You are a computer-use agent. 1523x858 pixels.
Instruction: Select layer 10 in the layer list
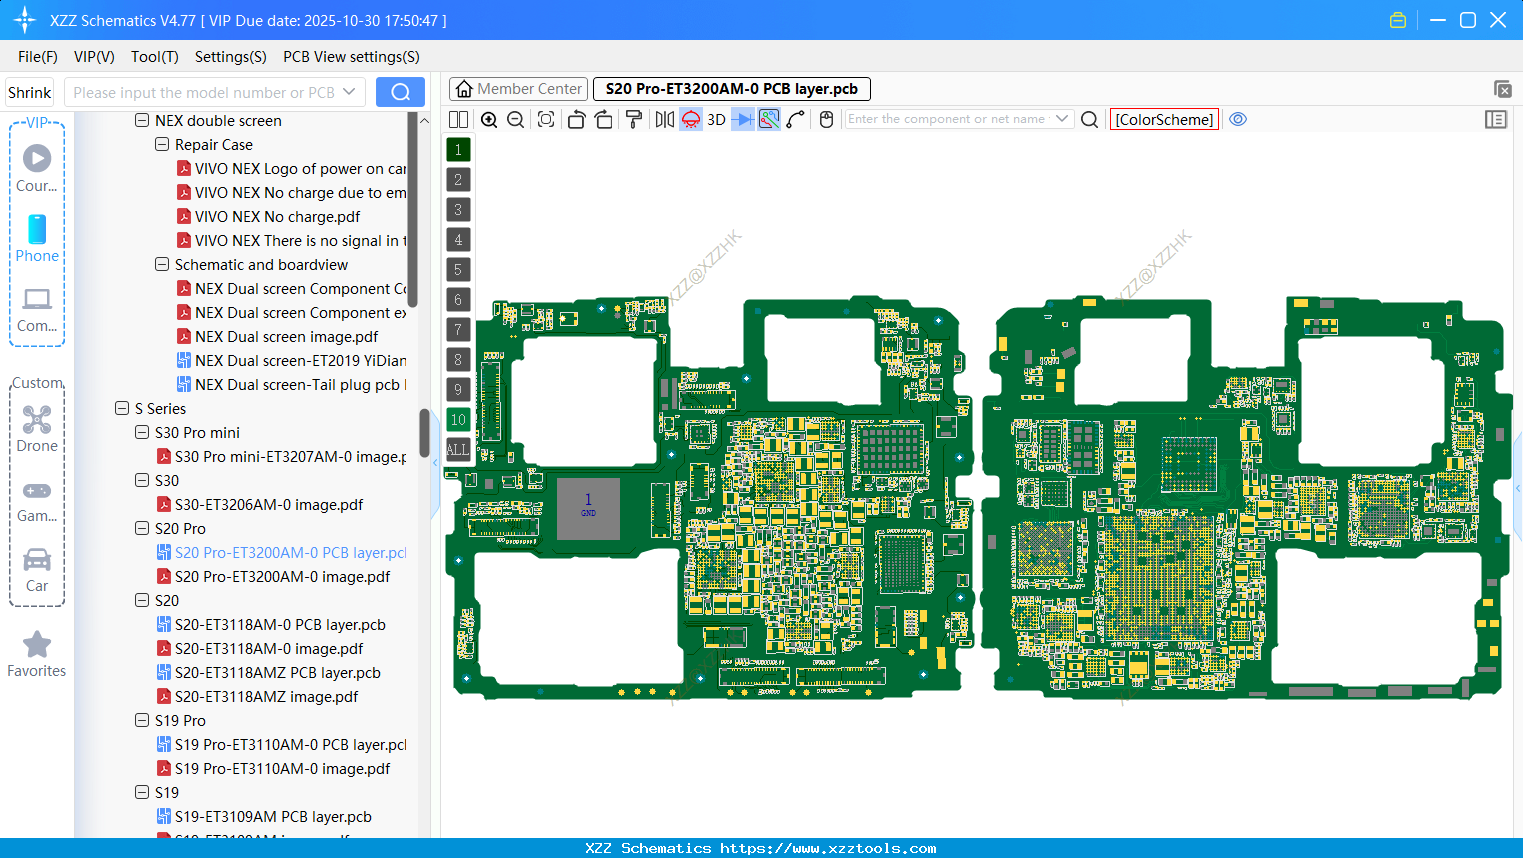(x=458, y=419)
